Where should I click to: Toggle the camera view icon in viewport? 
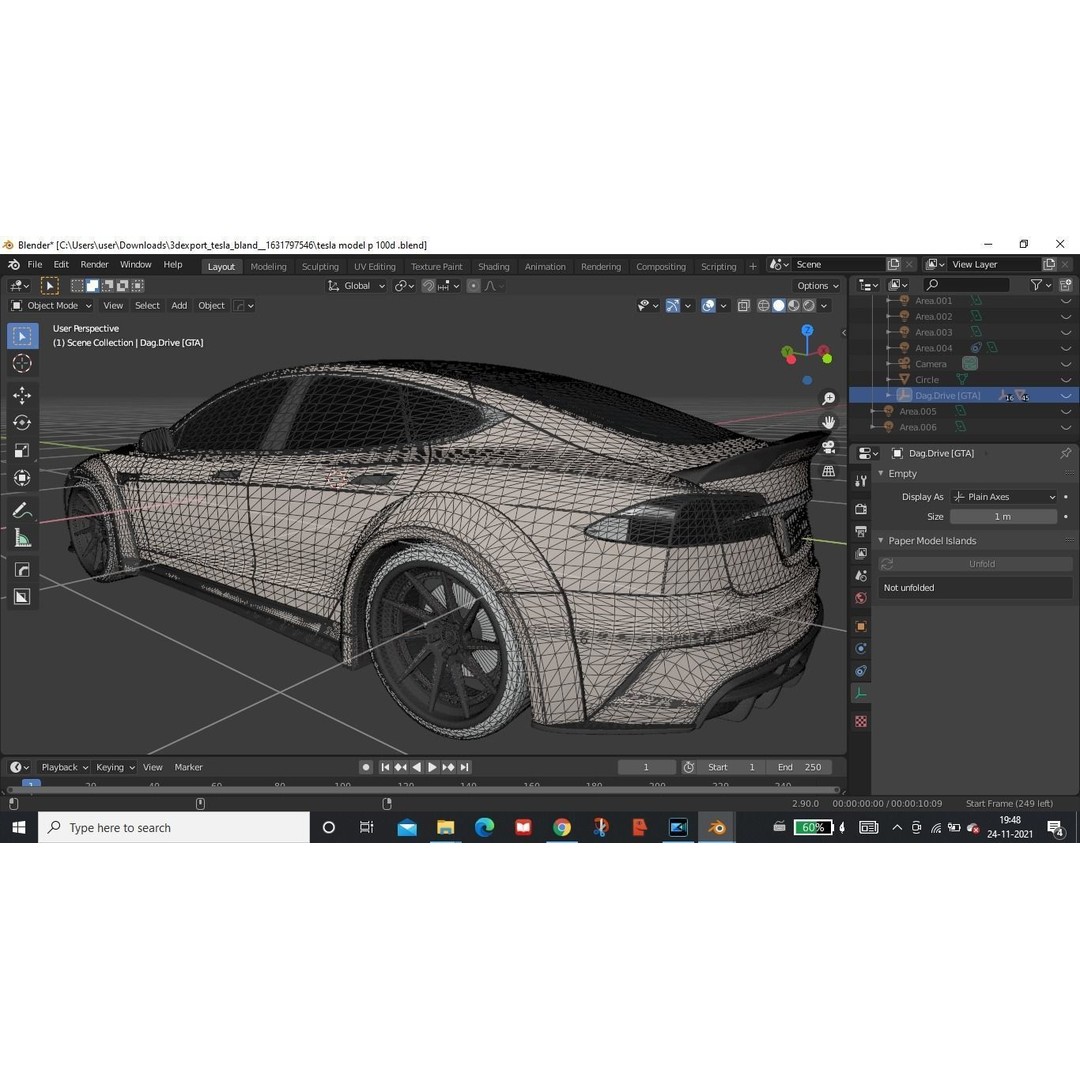(829, 447)
